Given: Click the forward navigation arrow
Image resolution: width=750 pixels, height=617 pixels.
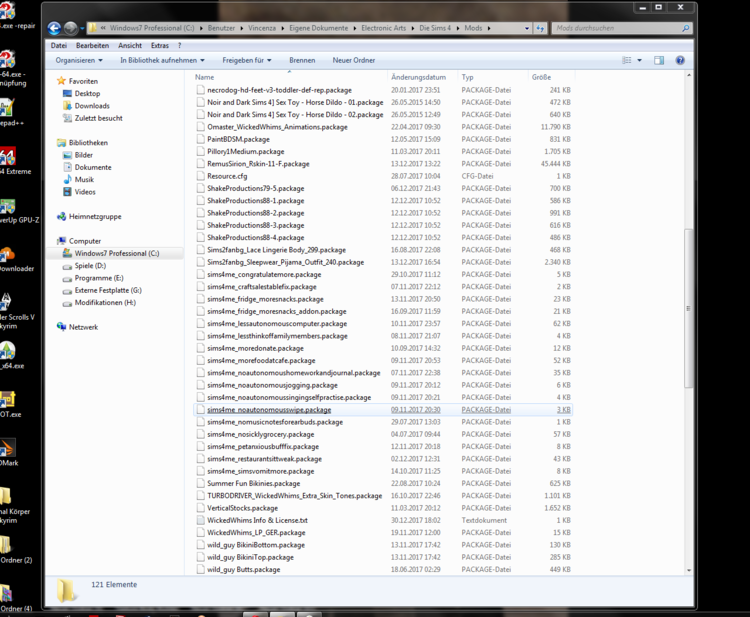Looking at the screenshot, I should tap(70, 28).
